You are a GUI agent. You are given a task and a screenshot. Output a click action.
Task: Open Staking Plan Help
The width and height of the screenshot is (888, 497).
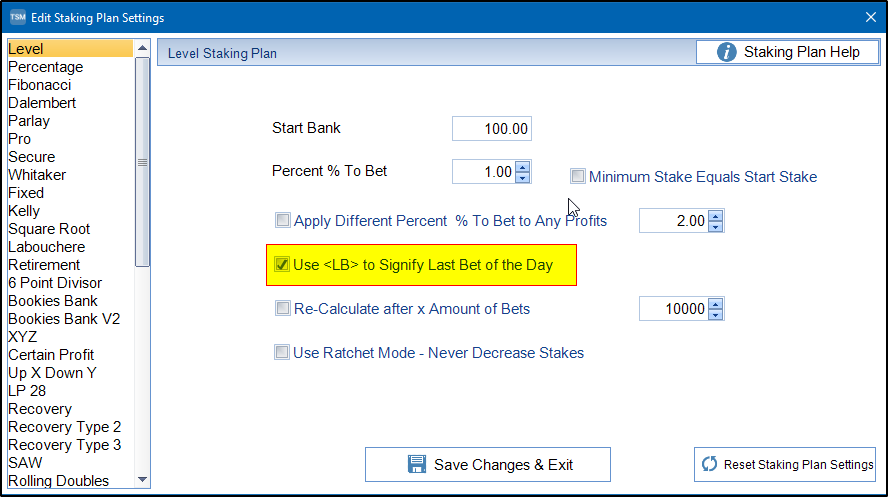pyautogui.click(x=787, y=52)
